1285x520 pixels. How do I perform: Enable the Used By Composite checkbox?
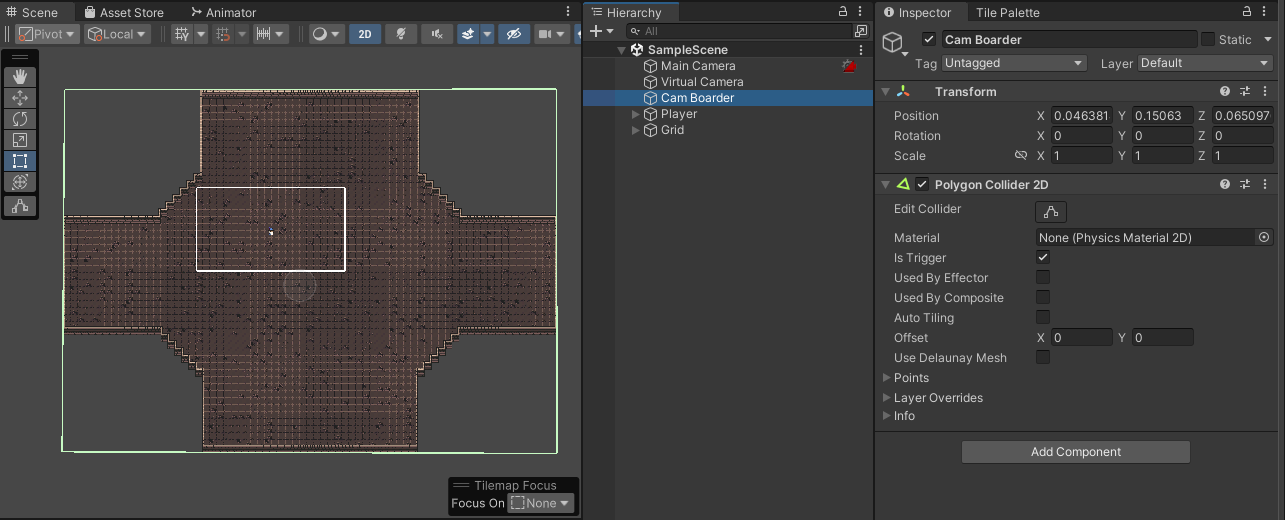(1043, 298)
